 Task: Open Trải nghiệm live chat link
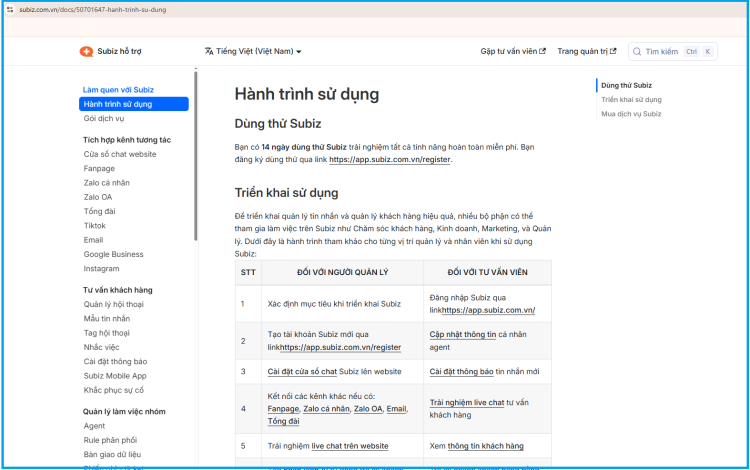(x=466, y=403)
